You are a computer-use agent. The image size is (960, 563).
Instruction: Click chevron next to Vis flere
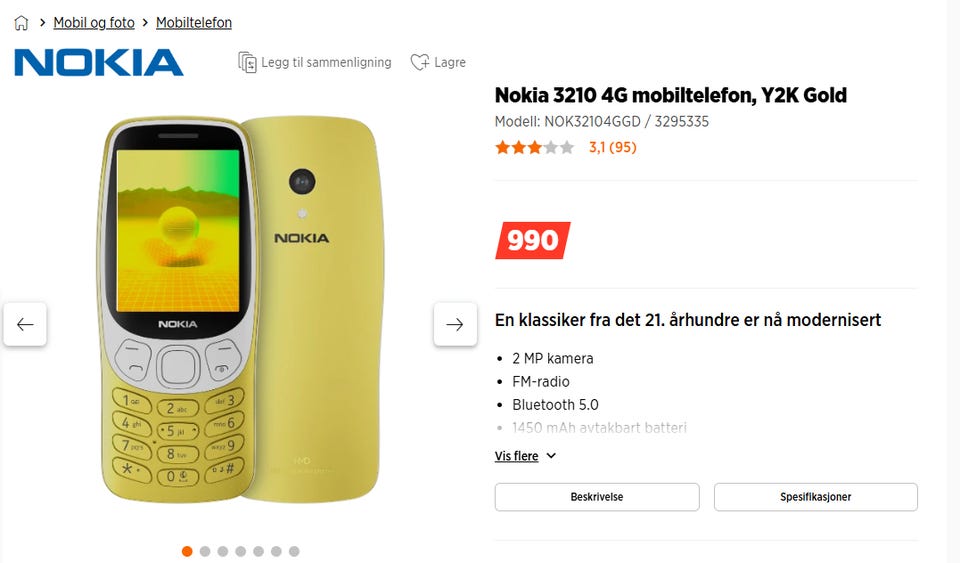click(x=551, y=456)
